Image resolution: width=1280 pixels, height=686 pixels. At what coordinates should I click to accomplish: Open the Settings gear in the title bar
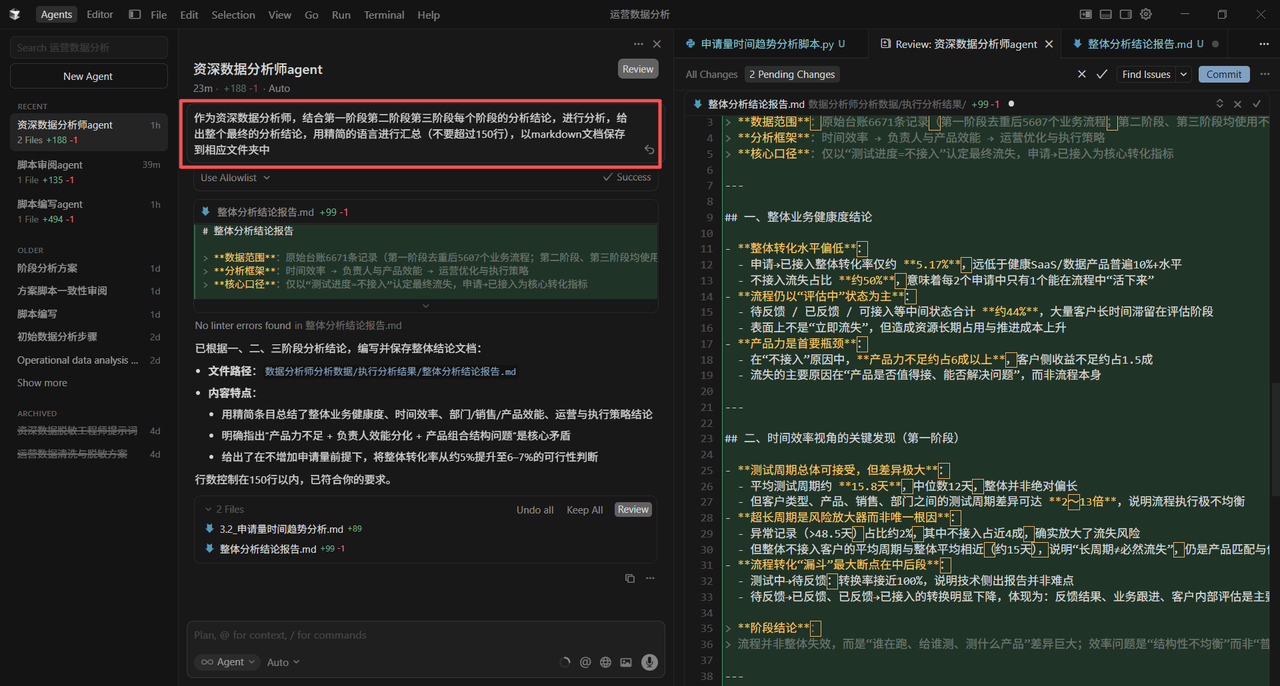click(x=1146, y=14)
